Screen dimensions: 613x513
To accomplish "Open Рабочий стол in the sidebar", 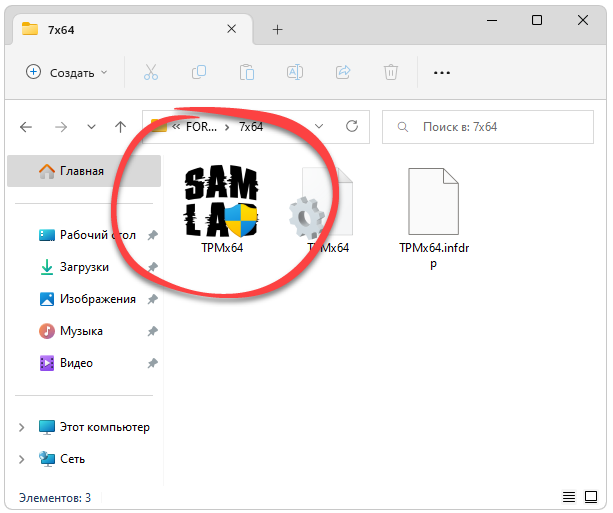I will [88, 235].
